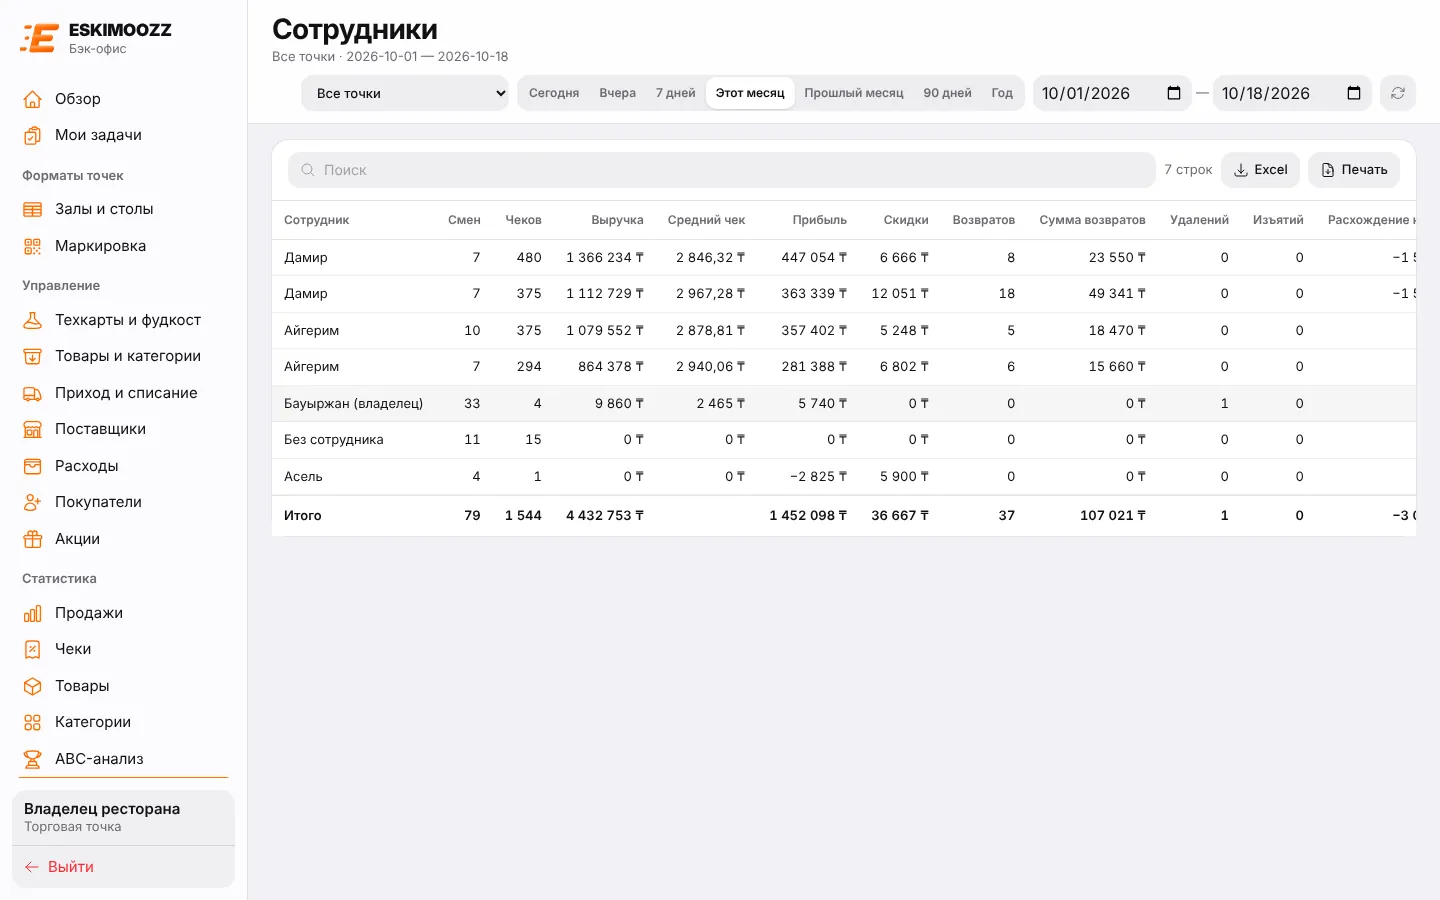Select the Сегодня period tab
The image size is (1440, 900).
click(x=554, y=93)
